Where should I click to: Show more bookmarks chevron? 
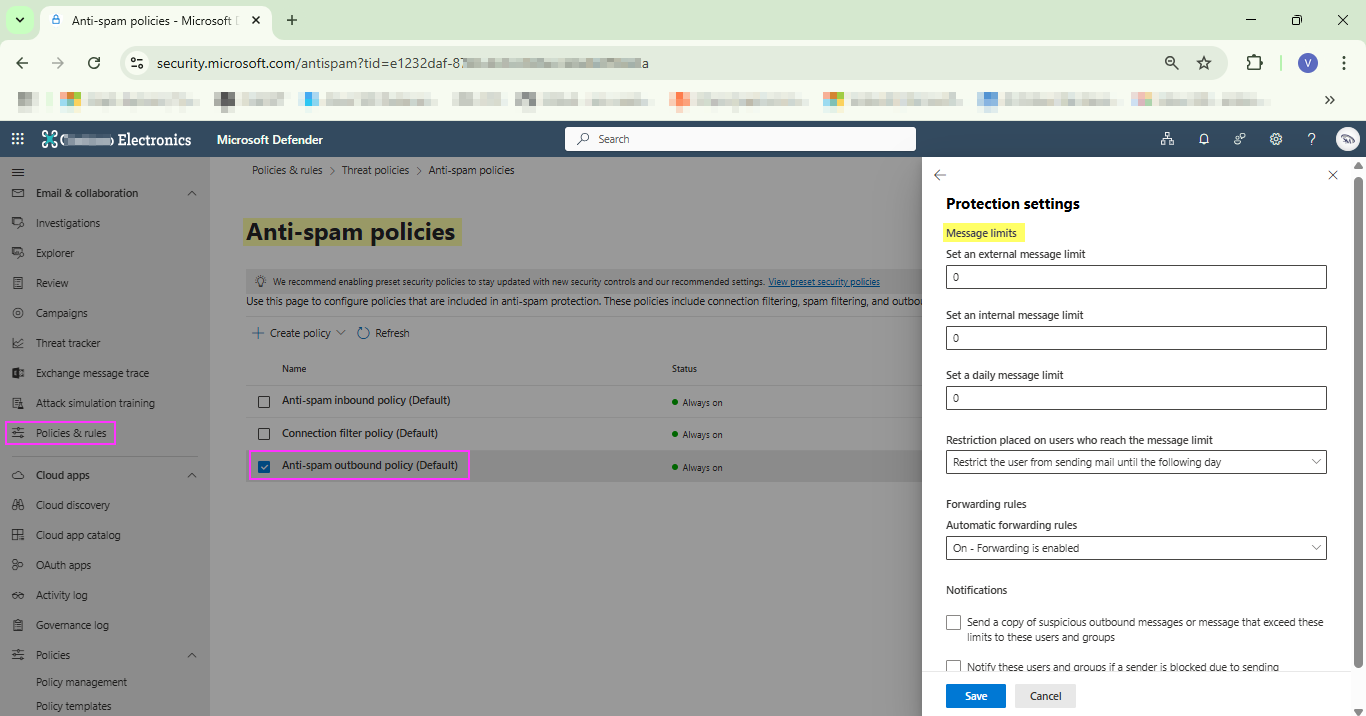coord(1330,99)
